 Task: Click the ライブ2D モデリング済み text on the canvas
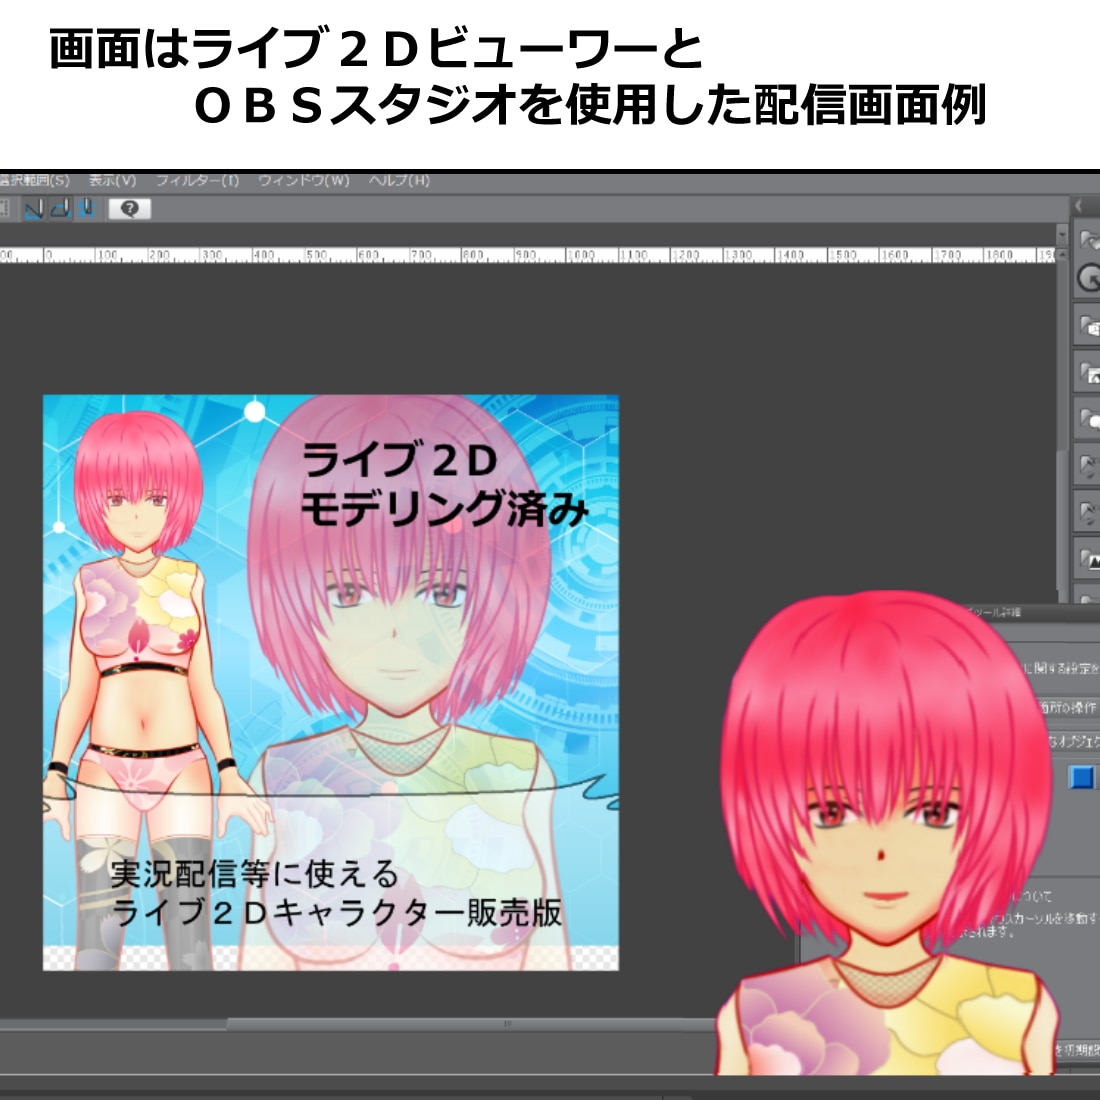pos(443,484)
